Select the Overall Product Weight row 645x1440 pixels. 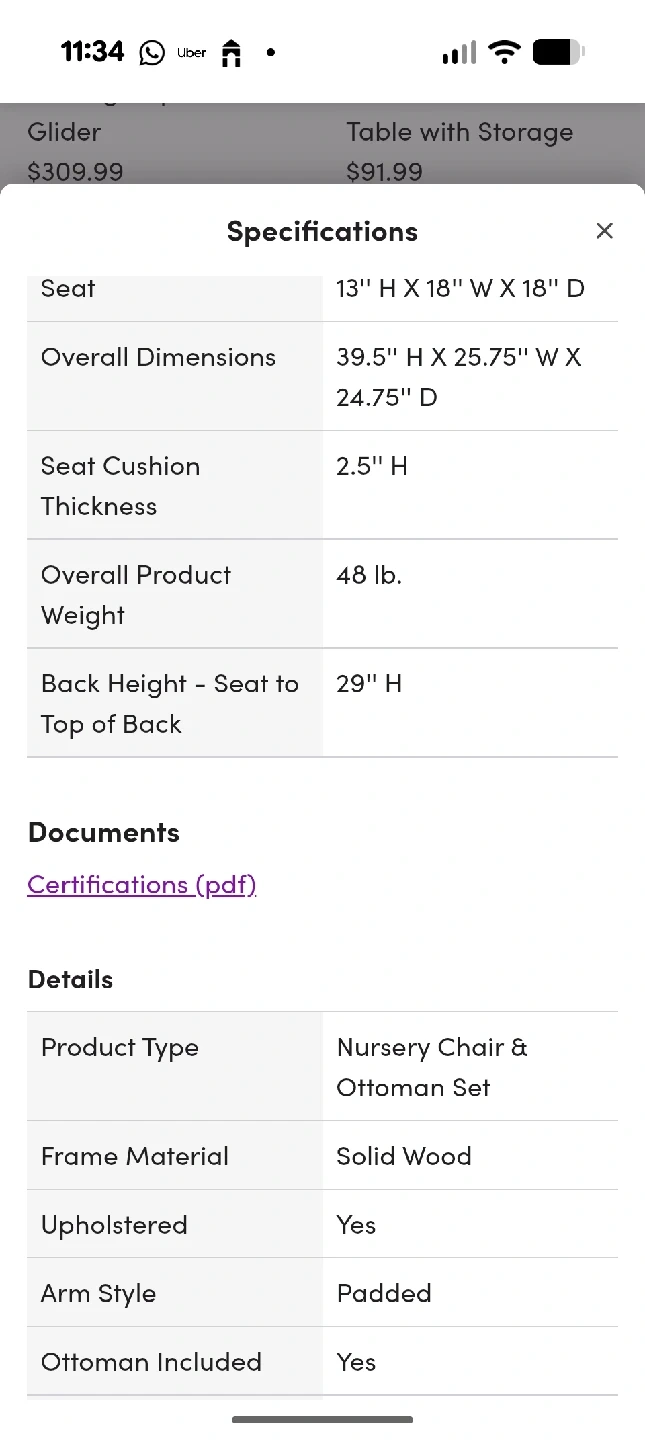pos(322,595)
